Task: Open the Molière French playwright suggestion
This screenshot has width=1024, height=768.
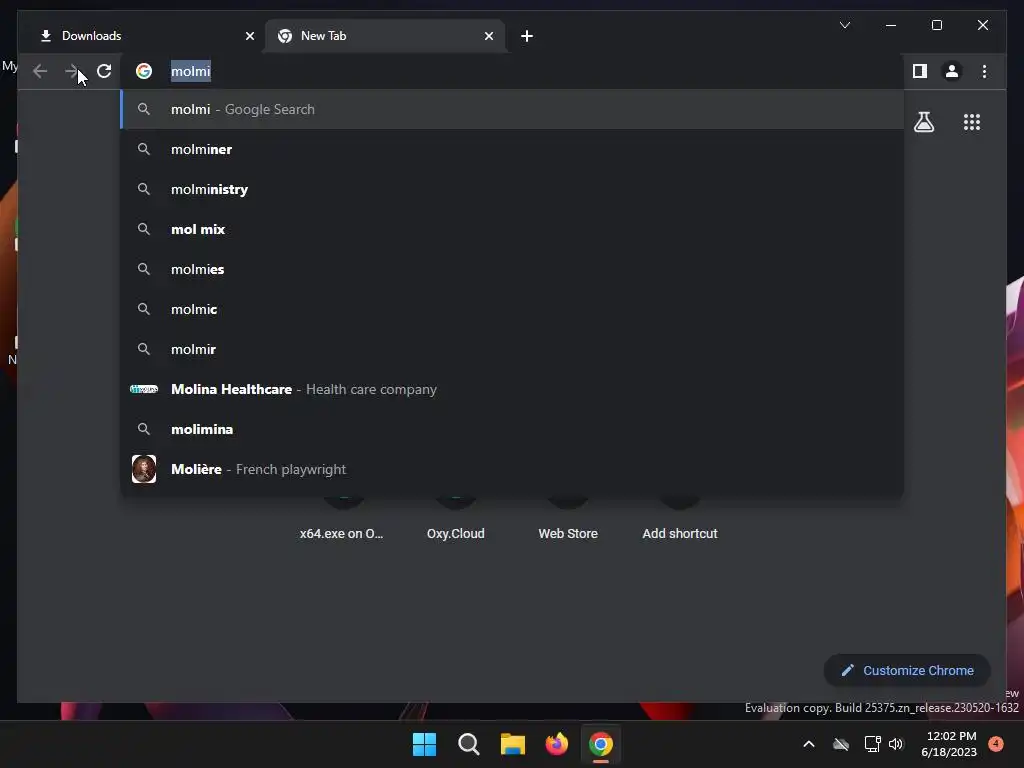Action: 512,470
